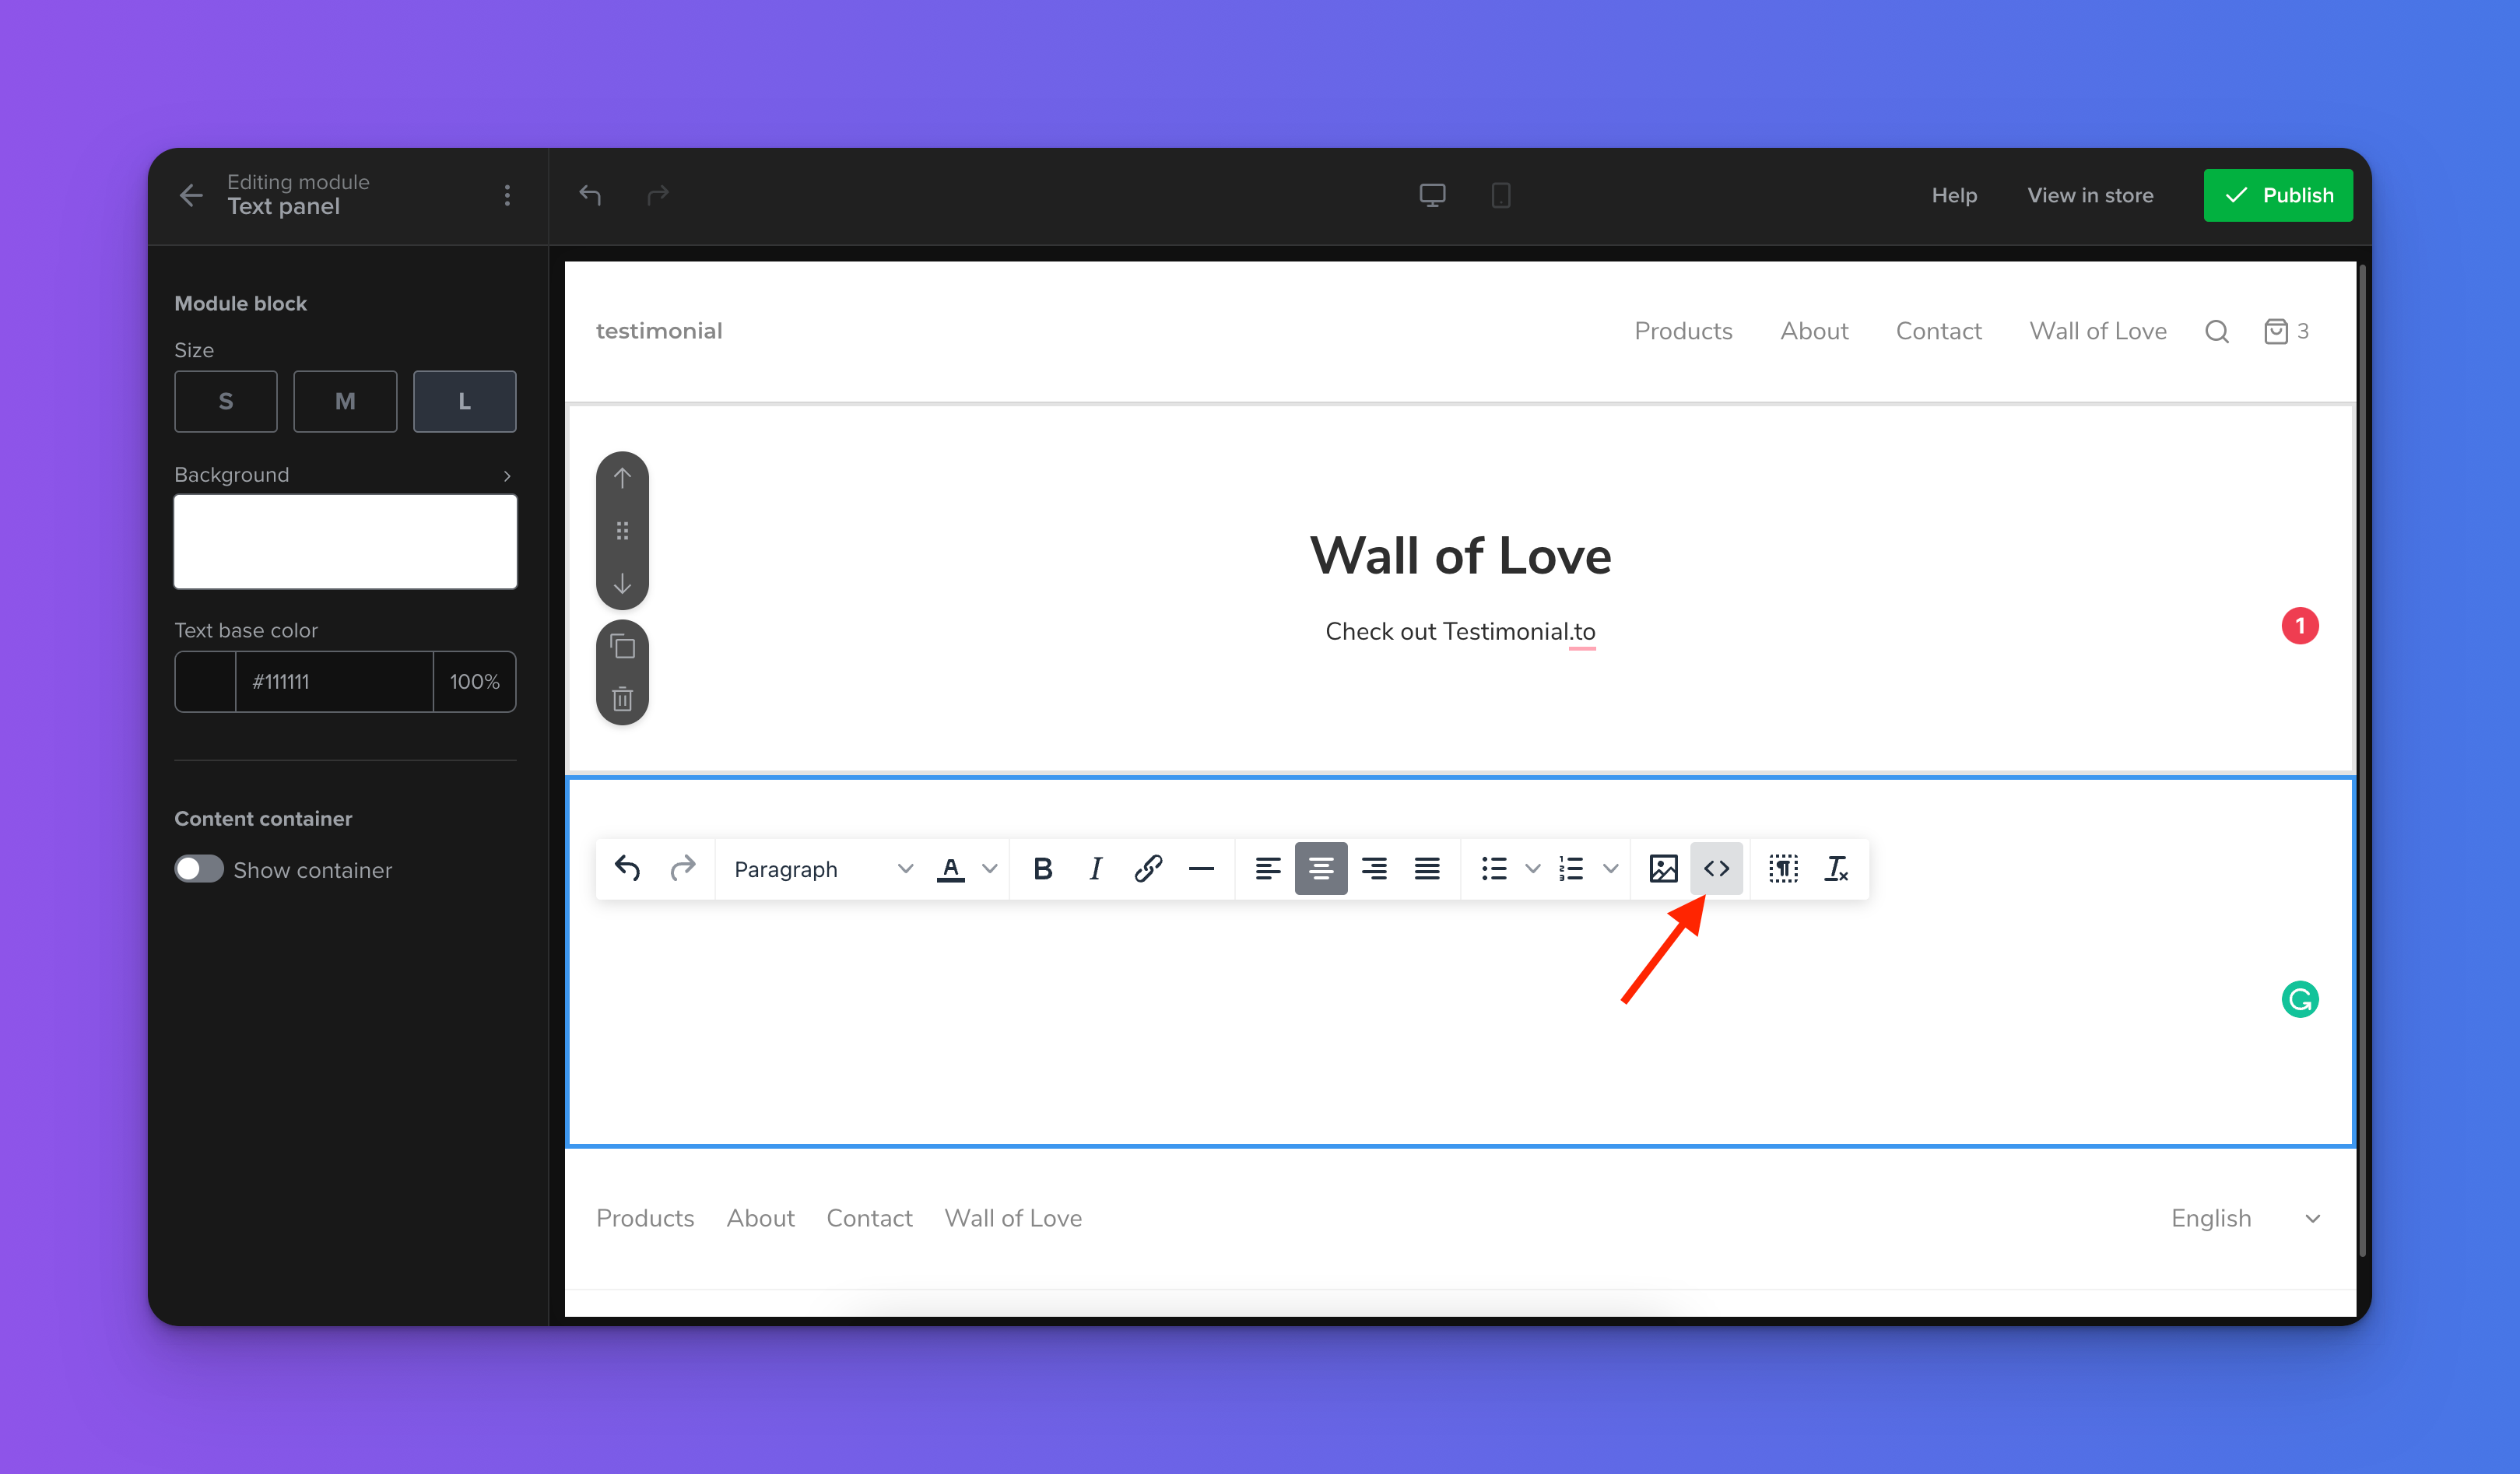This screenshot has width=2520, height=1474.
Task: Open the white Background swatch
Action: (x=345, y=542)
